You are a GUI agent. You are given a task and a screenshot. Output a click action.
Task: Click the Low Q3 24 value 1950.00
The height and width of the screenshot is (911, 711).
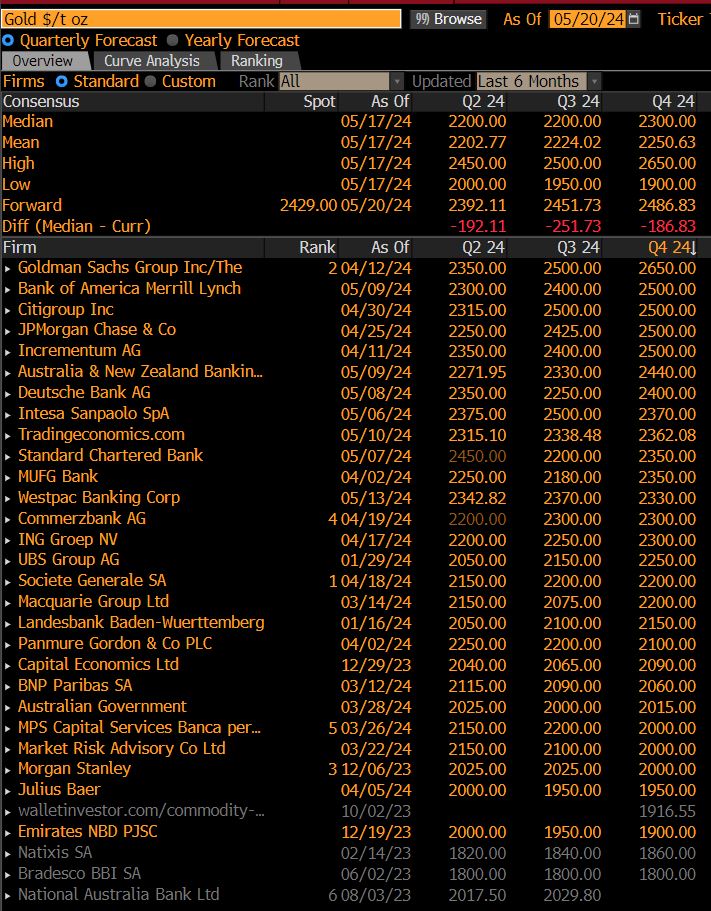[x=572, y=185]
